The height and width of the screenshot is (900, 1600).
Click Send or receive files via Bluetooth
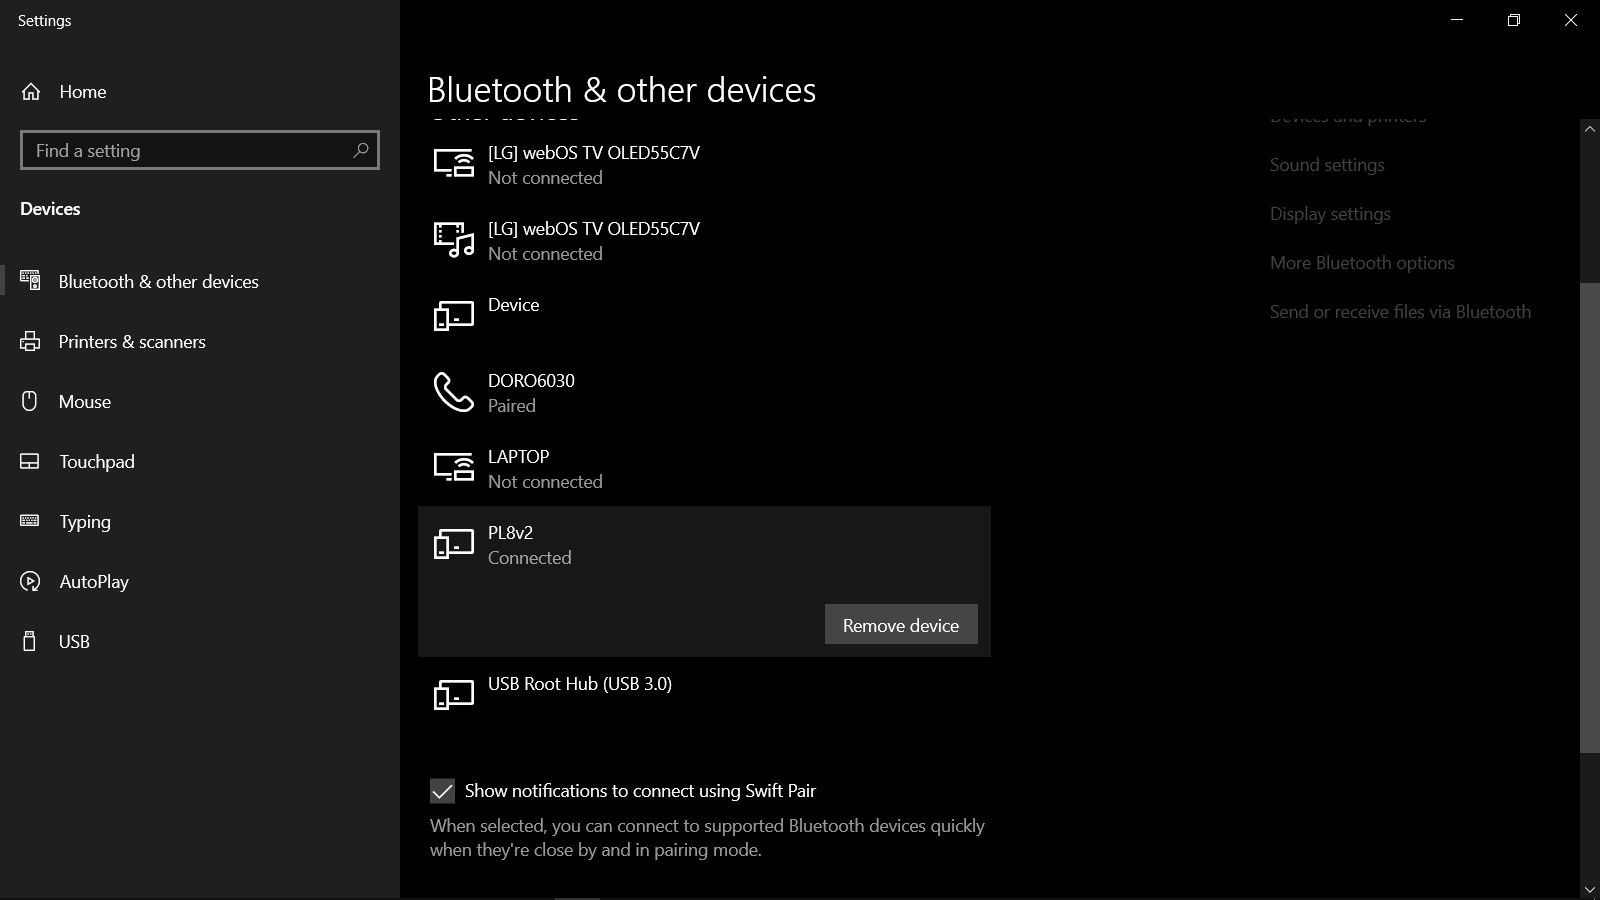(1400, 312)
